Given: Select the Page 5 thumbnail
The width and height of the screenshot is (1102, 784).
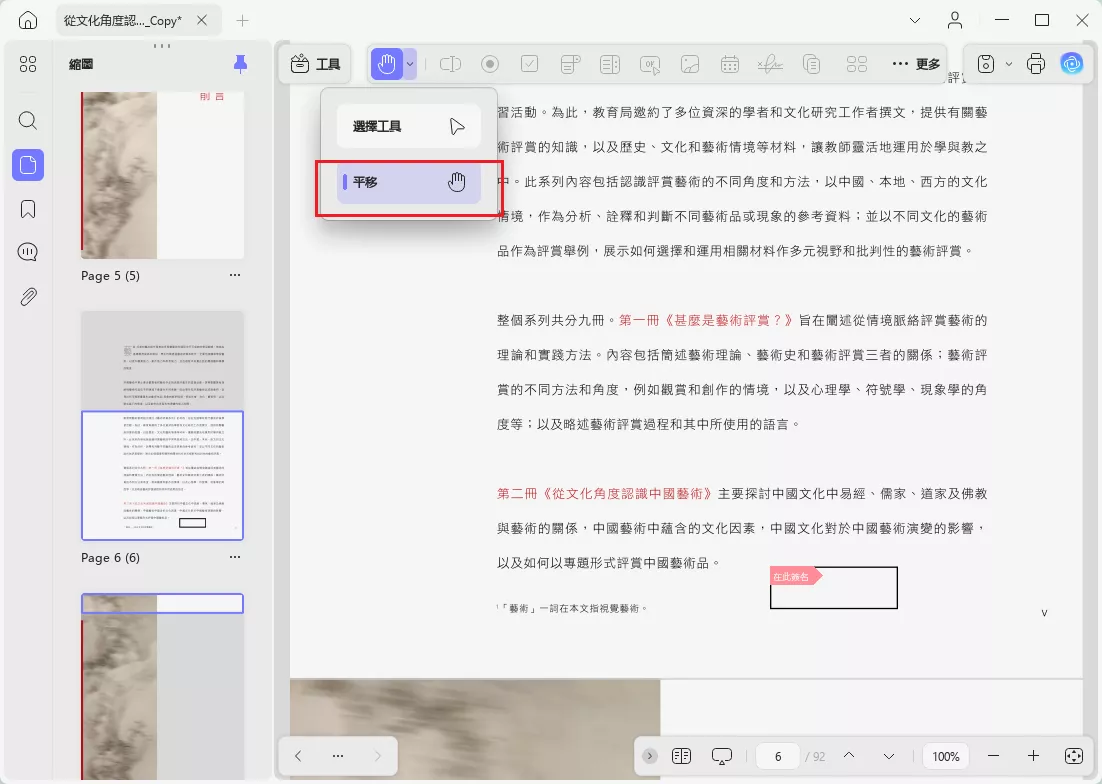Looking at the screenshot, I should pos(162,176).
